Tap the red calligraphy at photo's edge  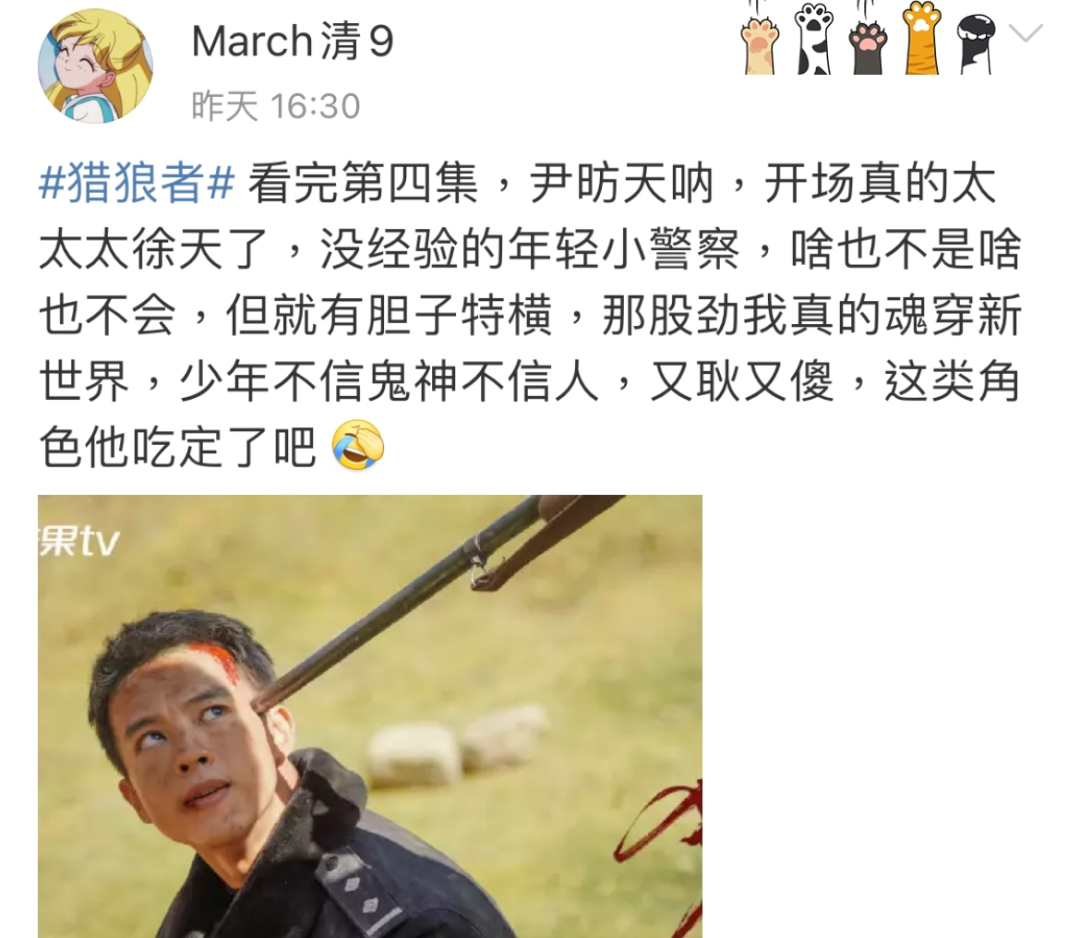click(660, 847)
